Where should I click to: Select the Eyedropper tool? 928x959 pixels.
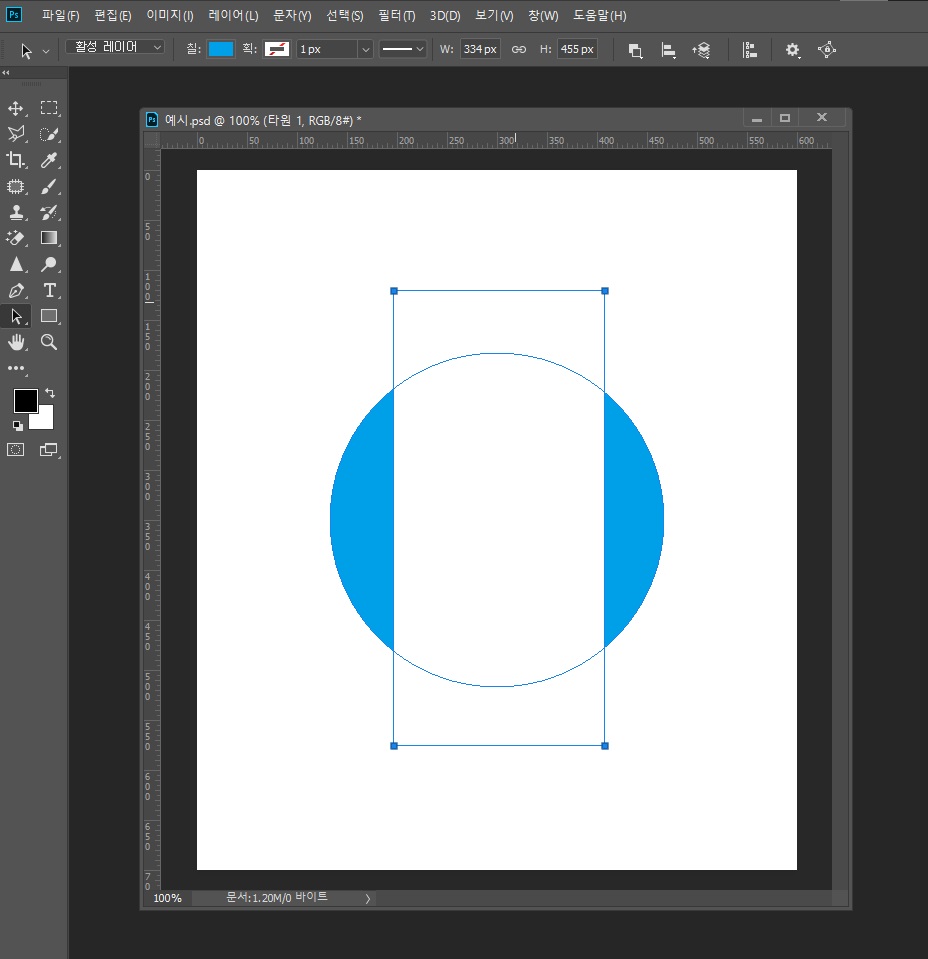pos(49,160)
